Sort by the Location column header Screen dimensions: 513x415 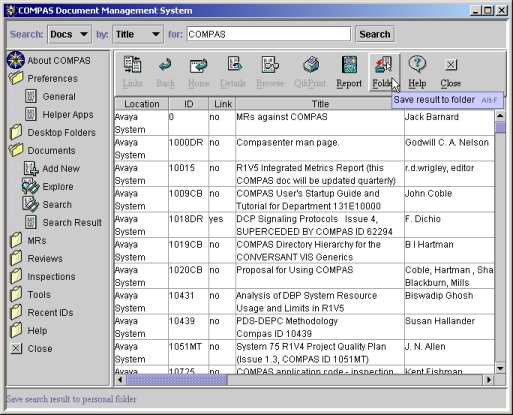point(142,104)
